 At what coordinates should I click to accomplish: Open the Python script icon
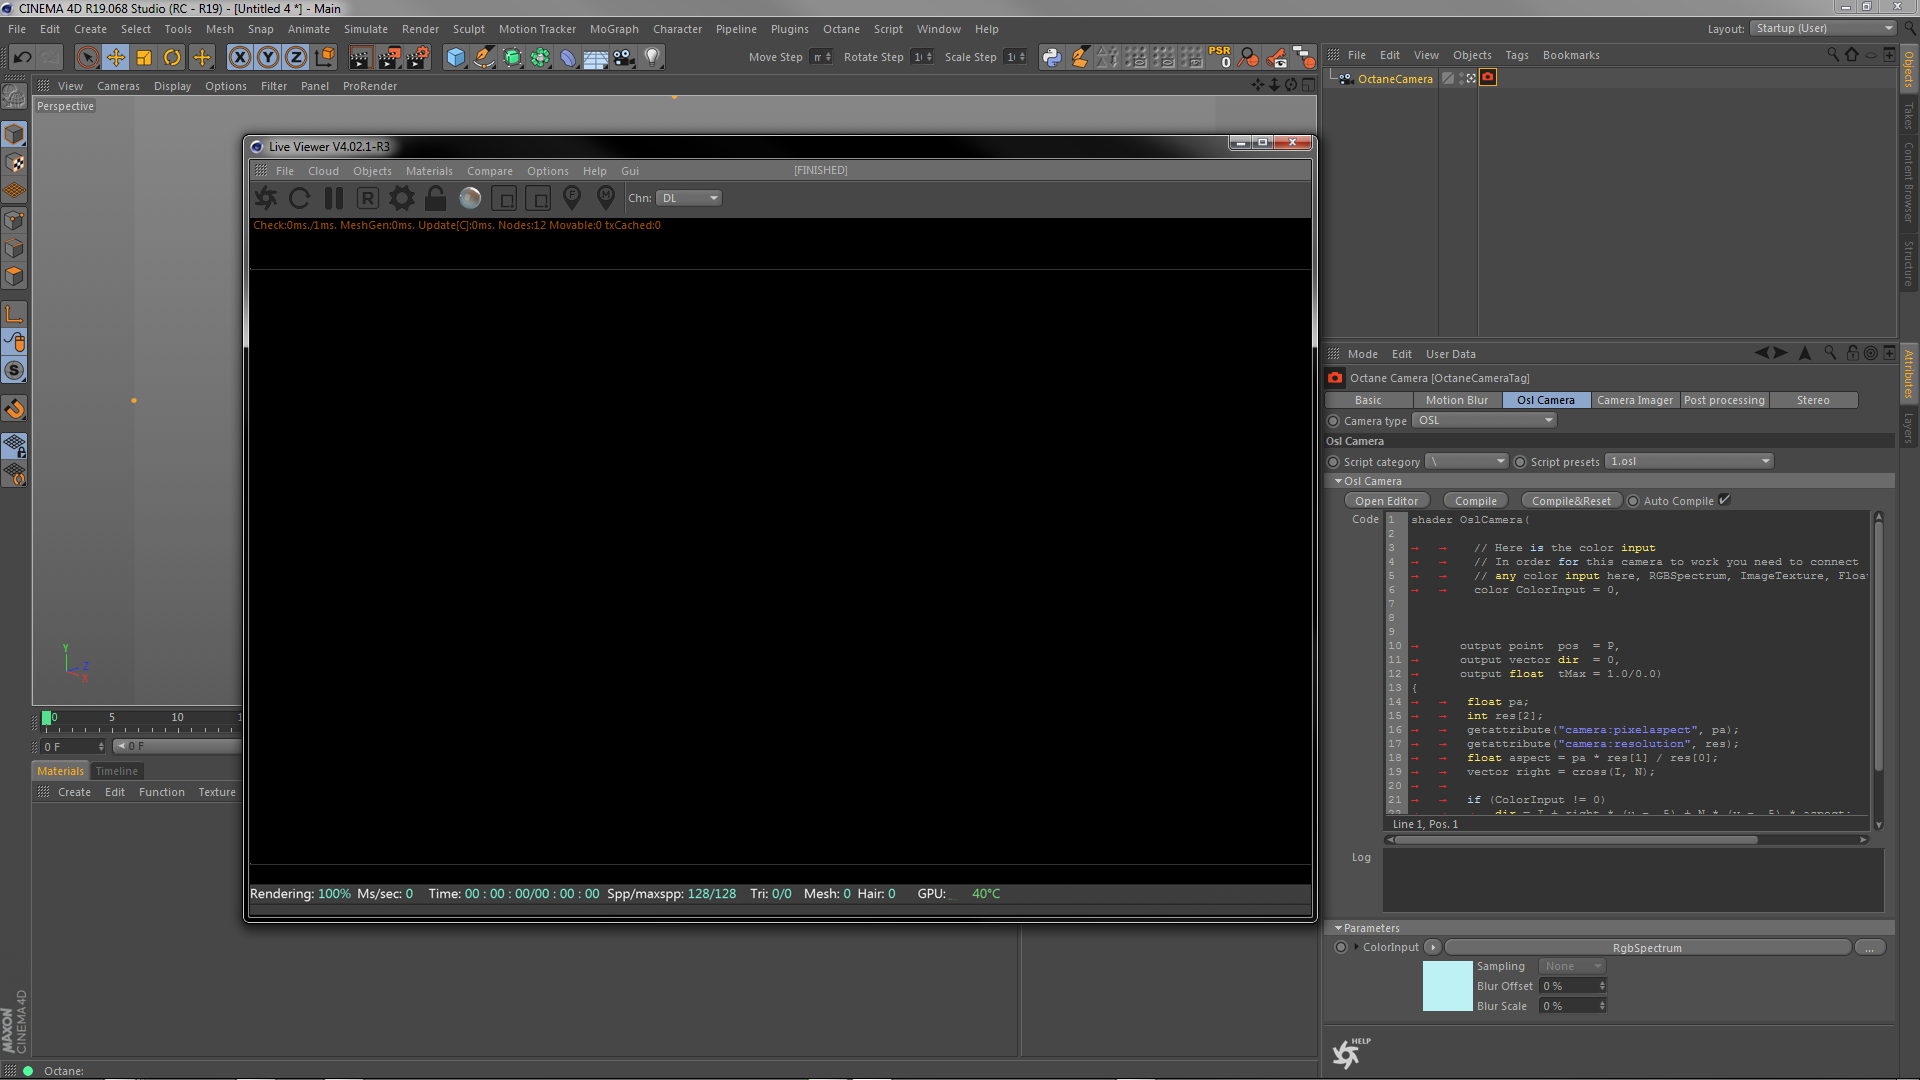[1052, 57]
